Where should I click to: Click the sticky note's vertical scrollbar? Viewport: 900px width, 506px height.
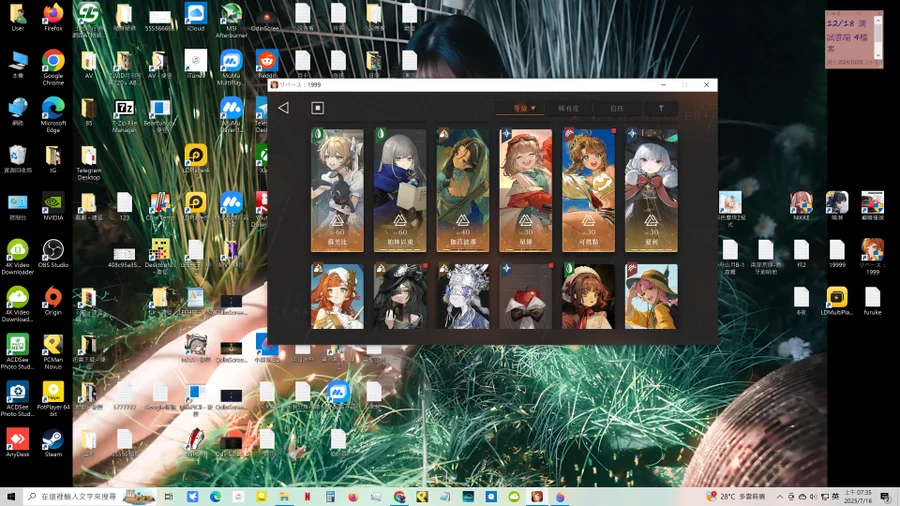[878, 38]
